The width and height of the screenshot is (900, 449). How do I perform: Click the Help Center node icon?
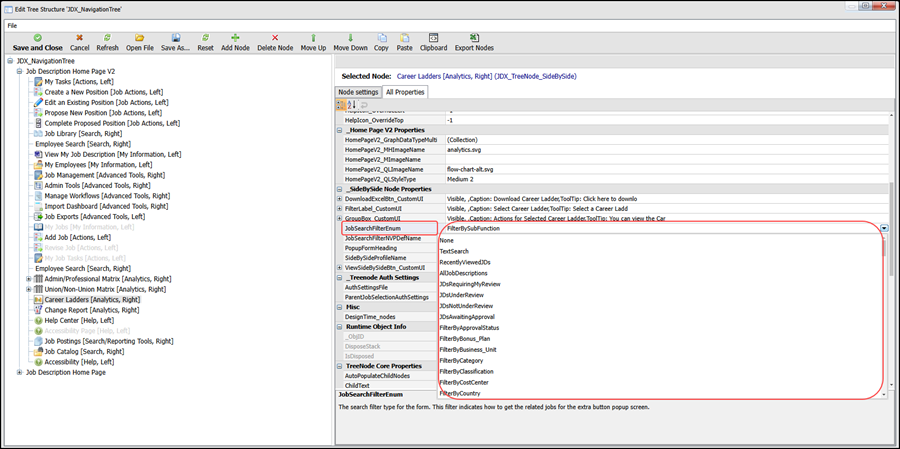[39, 320]
